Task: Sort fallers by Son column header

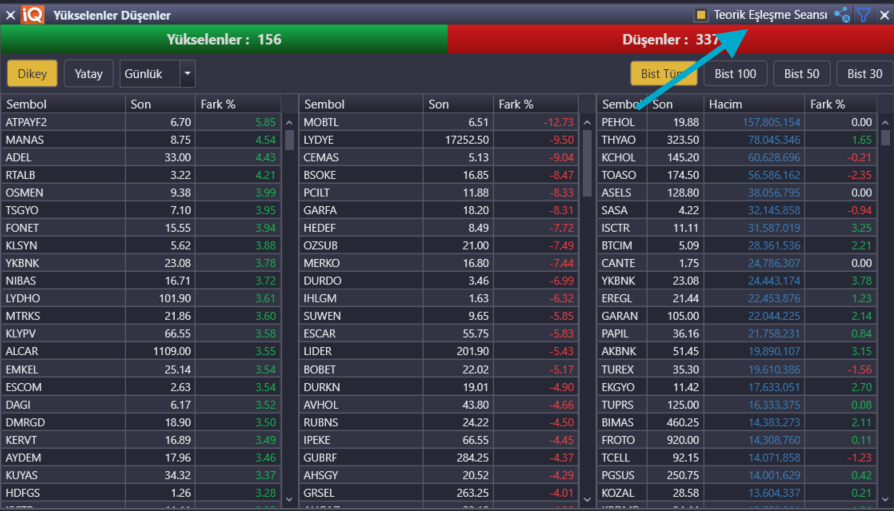Action: tap(458, 104)
